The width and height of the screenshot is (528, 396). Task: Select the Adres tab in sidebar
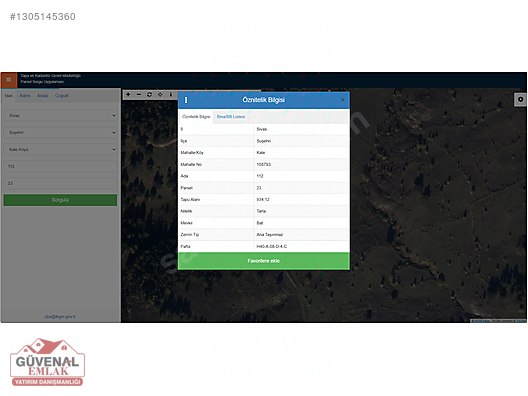25,96
